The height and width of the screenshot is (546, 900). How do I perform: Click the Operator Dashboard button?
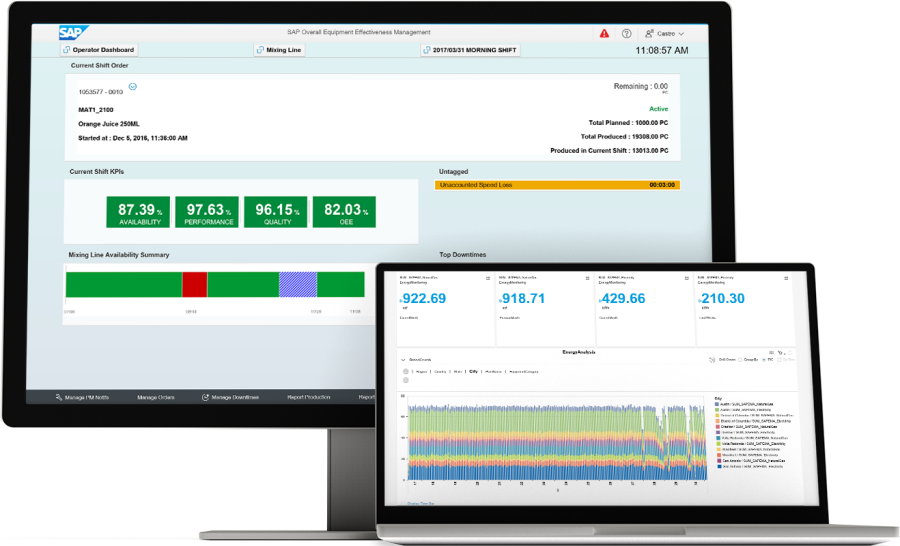[99, 50]
